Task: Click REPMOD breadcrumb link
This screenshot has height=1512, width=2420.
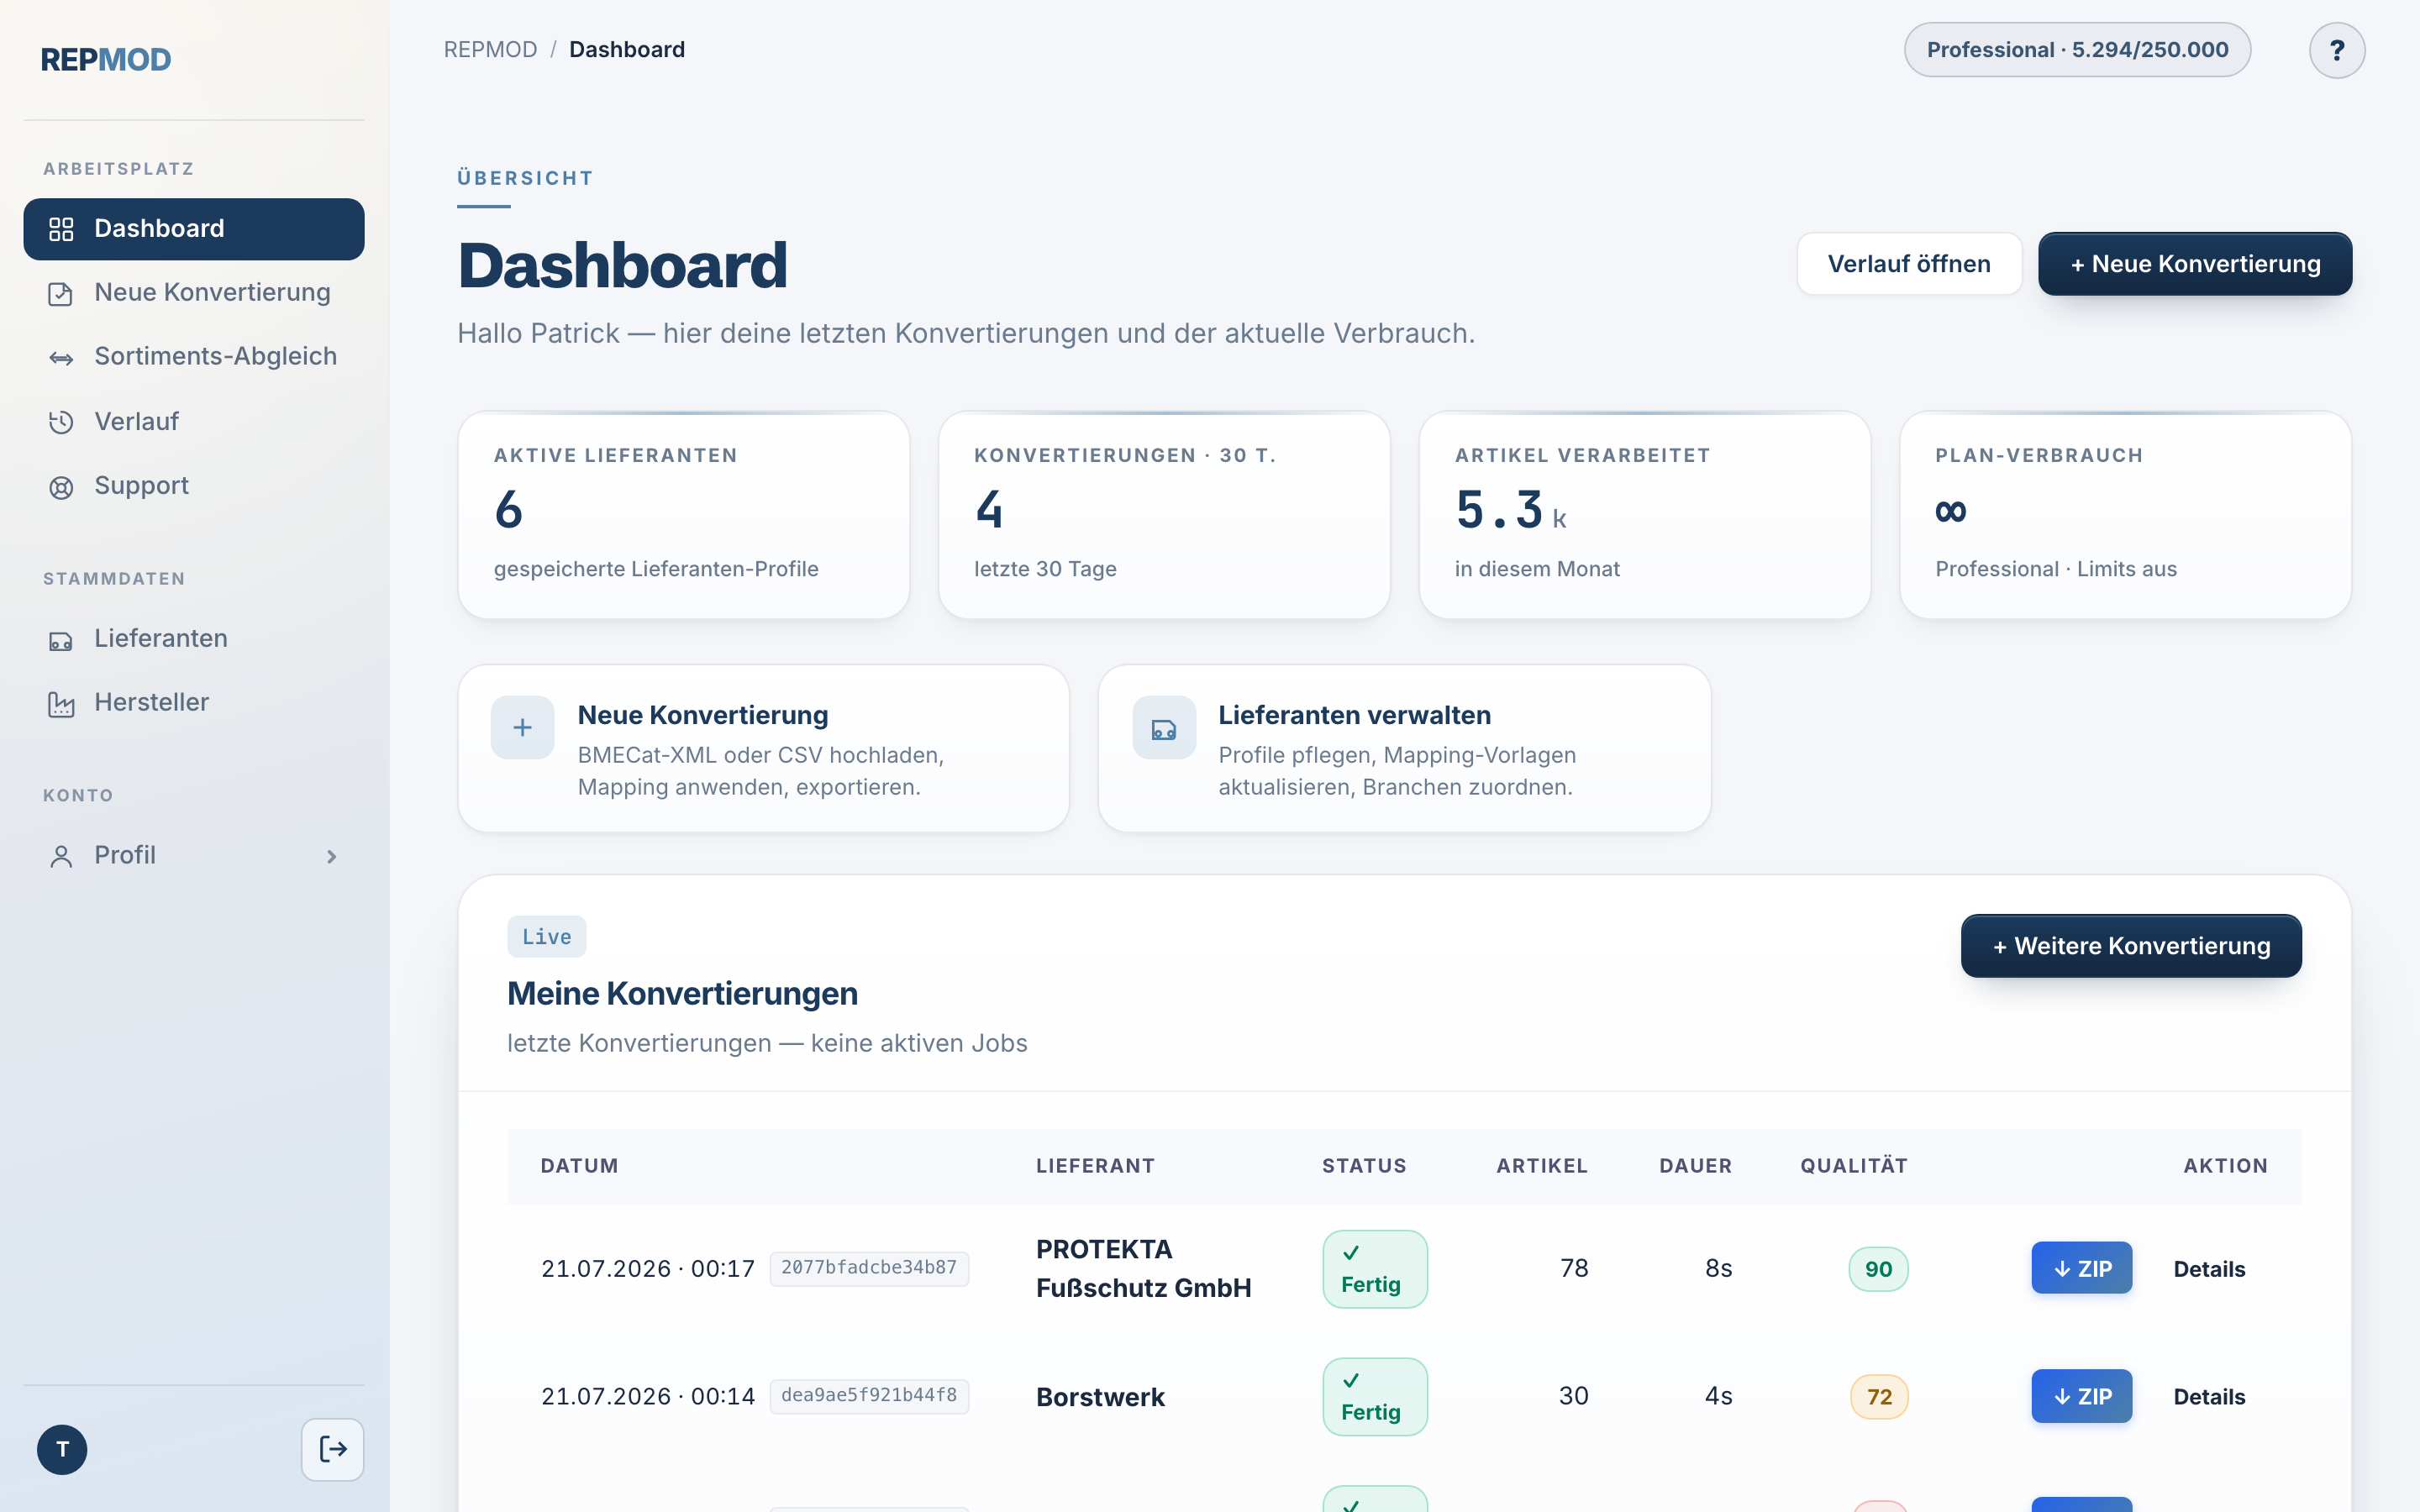Action: click(x=490, y=50)
